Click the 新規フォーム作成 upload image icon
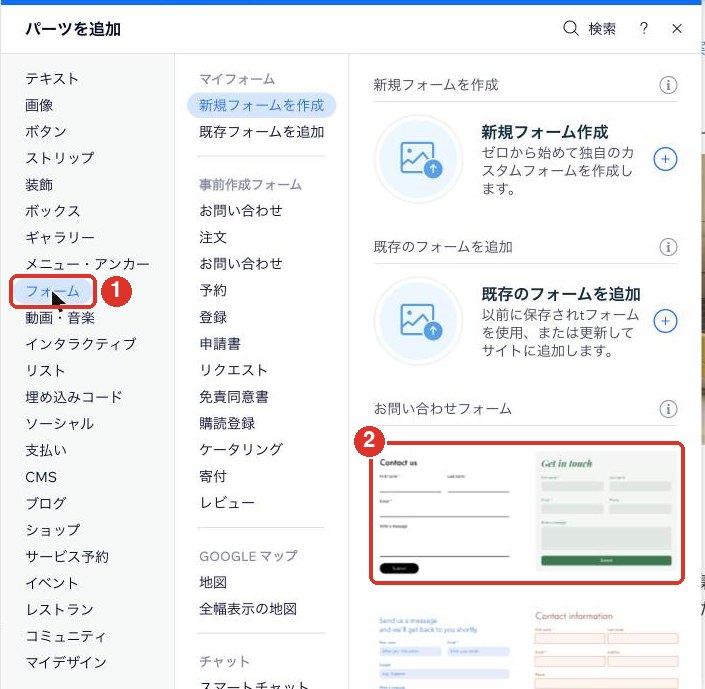Screen dimensions: 705x689 pos(419,159)
